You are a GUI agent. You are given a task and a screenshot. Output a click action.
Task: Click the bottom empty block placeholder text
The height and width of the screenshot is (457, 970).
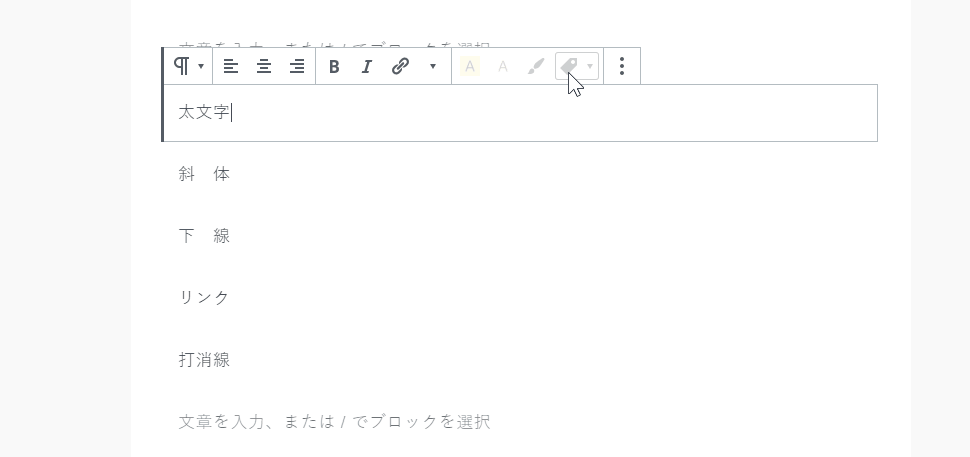click(335, 422)
